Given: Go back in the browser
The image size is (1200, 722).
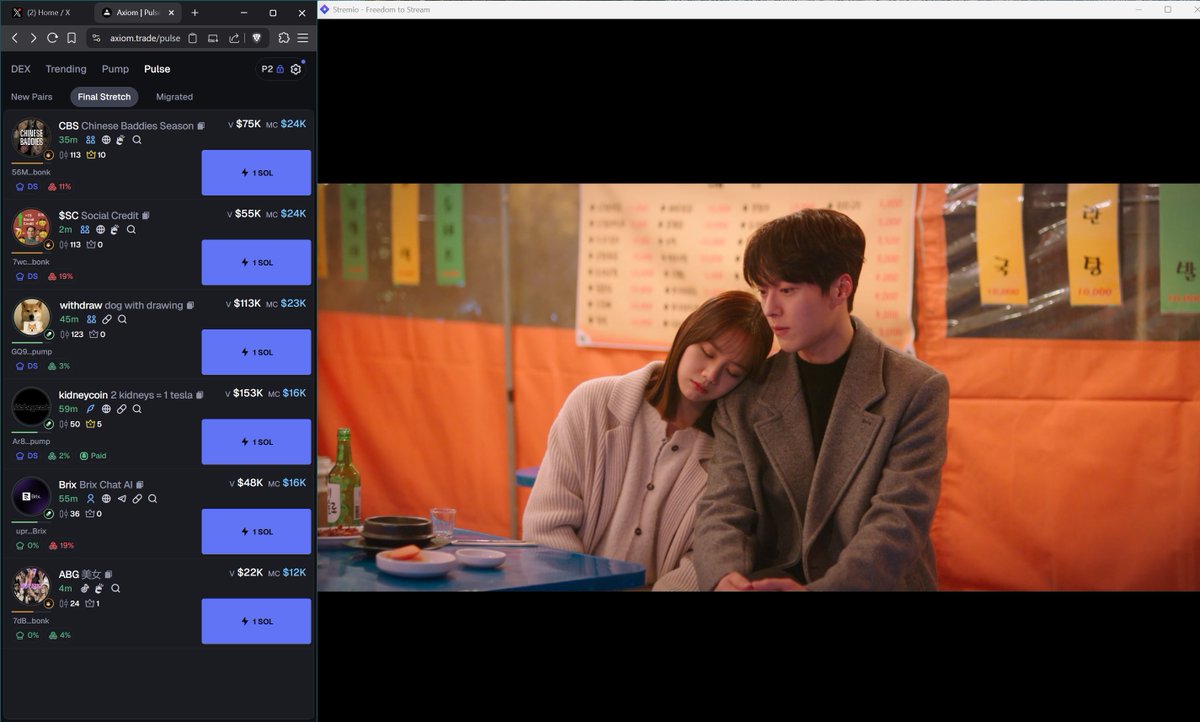Looking at the screenshot, I should [14, 38].
